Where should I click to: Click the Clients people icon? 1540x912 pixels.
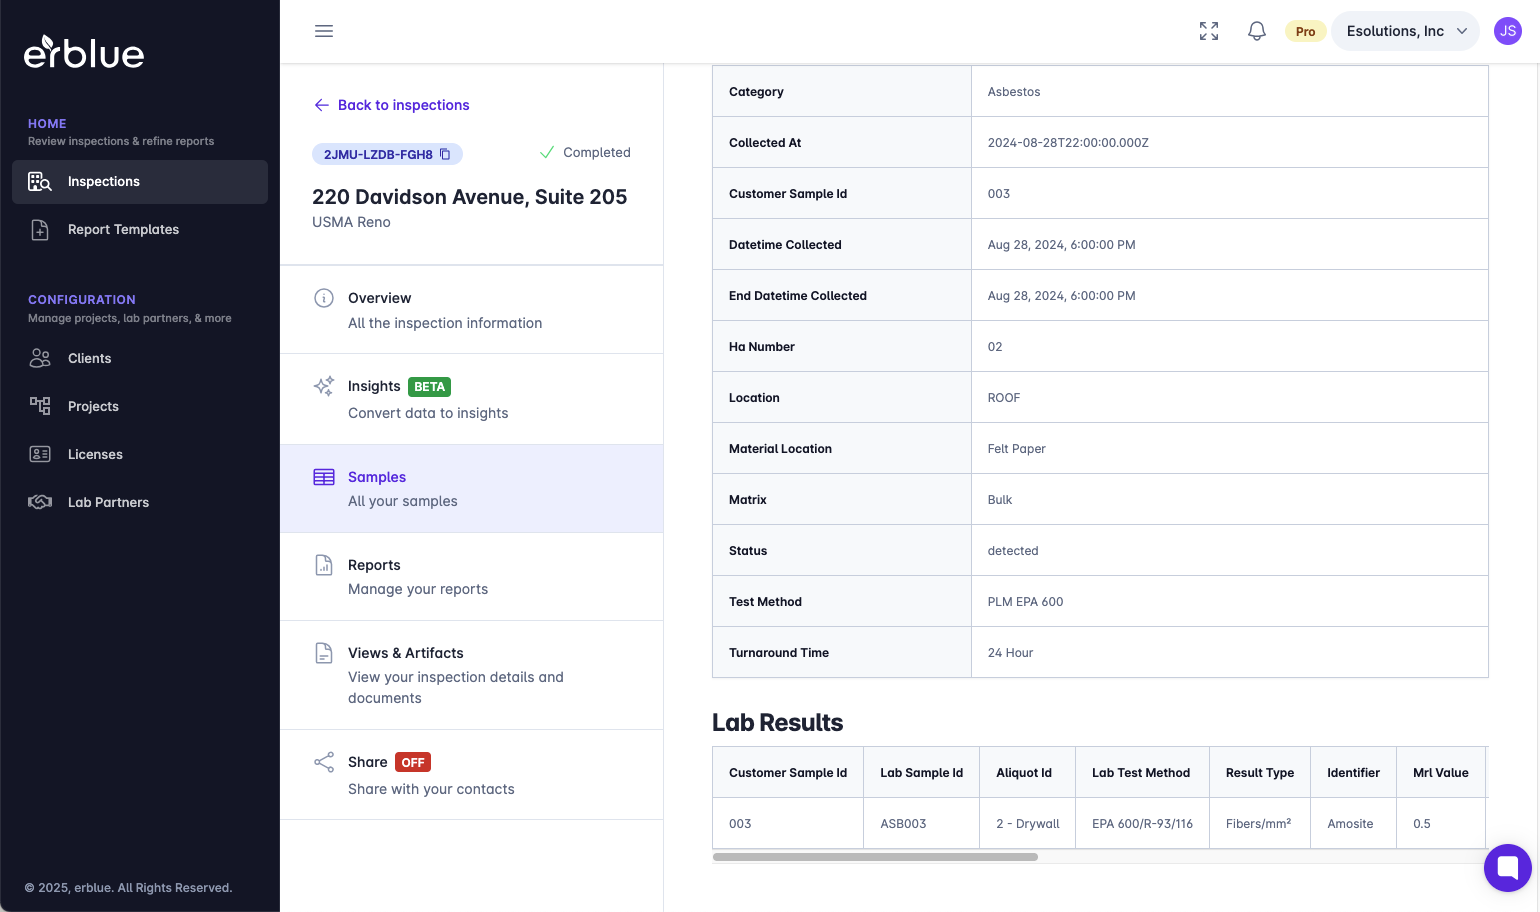click(40, 358)
